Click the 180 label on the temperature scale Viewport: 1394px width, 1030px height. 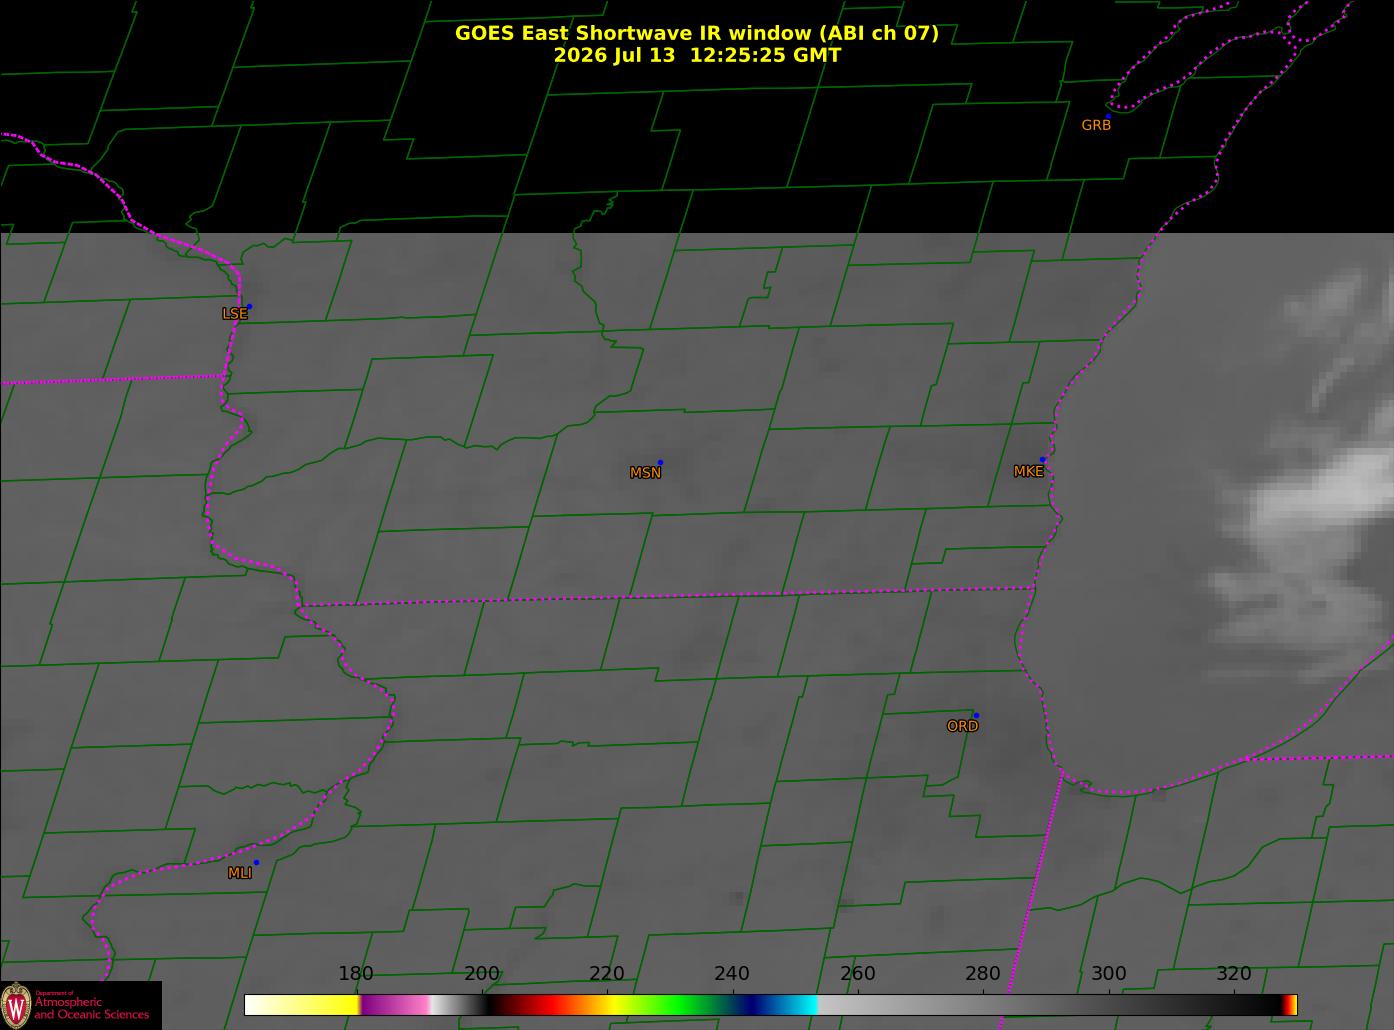pyautogui.click(x=356, y=974)
